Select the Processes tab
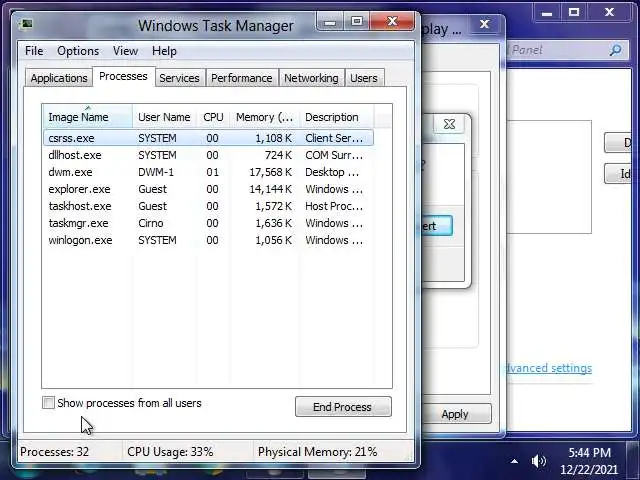The height and width of the screenshot is (480, 640). coord(123,76)
